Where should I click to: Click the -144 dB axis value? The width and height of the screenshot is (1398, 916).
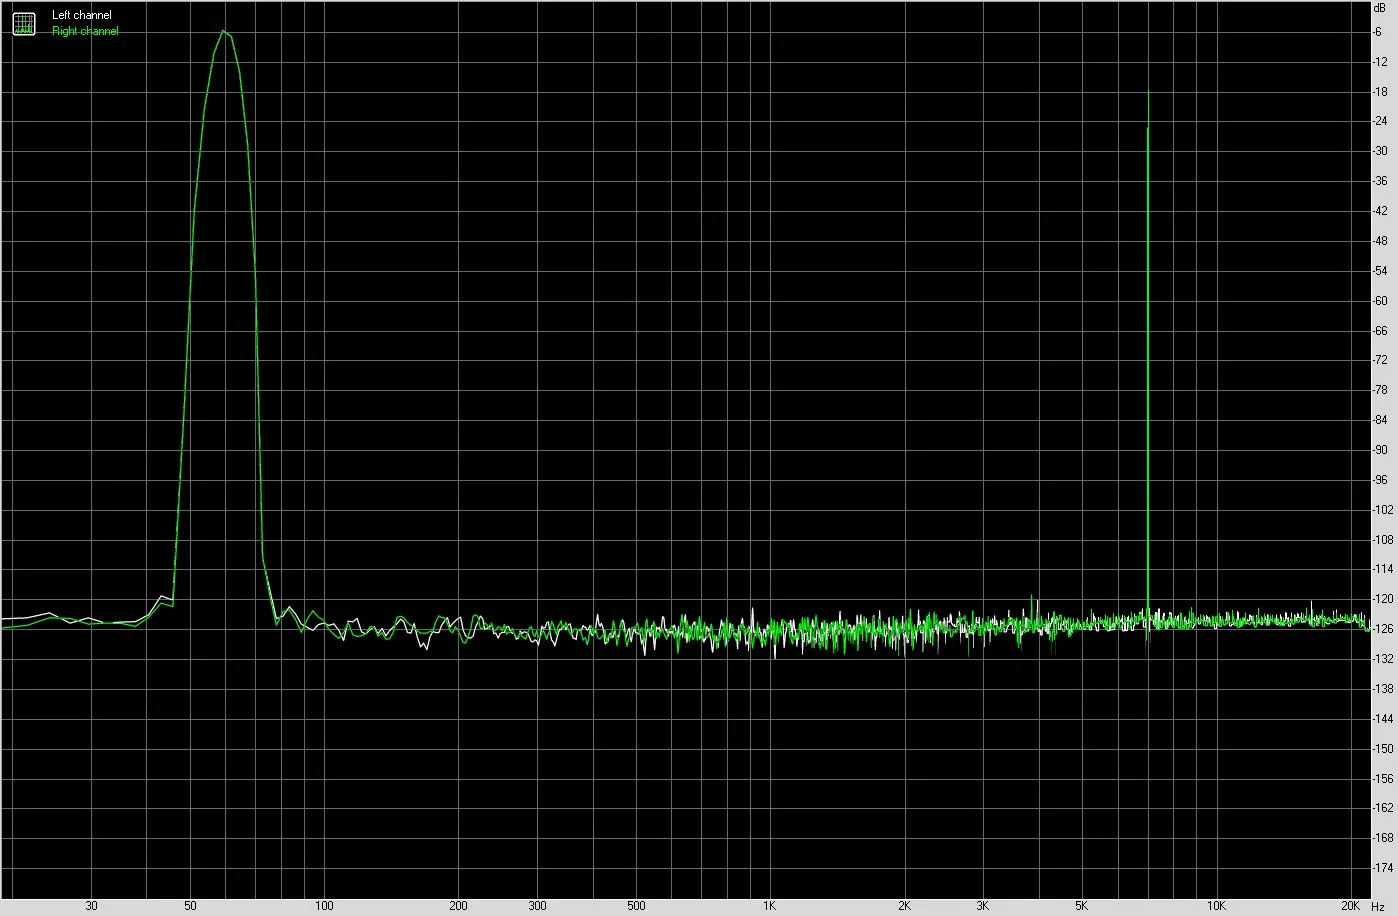[1383, 719]
